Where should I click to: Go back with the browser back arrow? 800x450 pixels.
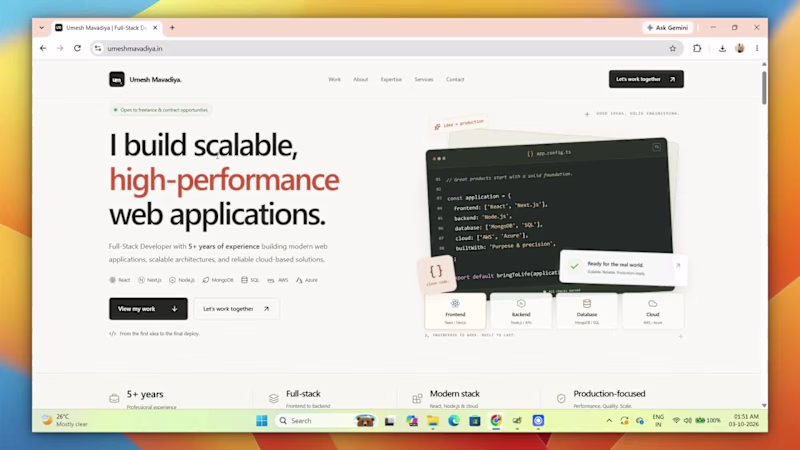pyautogui.click(x=43, y=48)
